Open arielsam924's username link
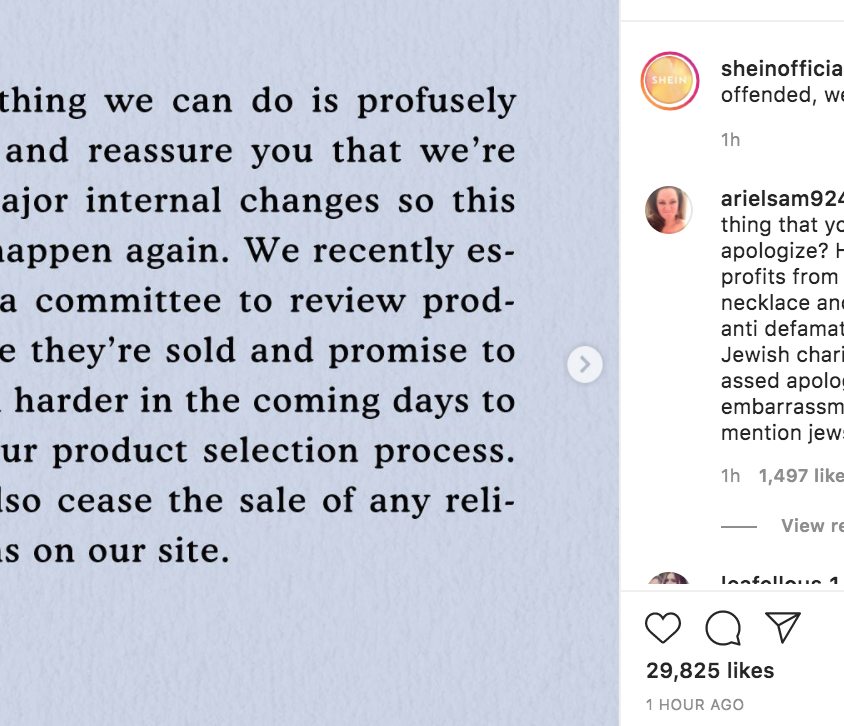Screen dimensions: 844x726 [x=782, y=199]
